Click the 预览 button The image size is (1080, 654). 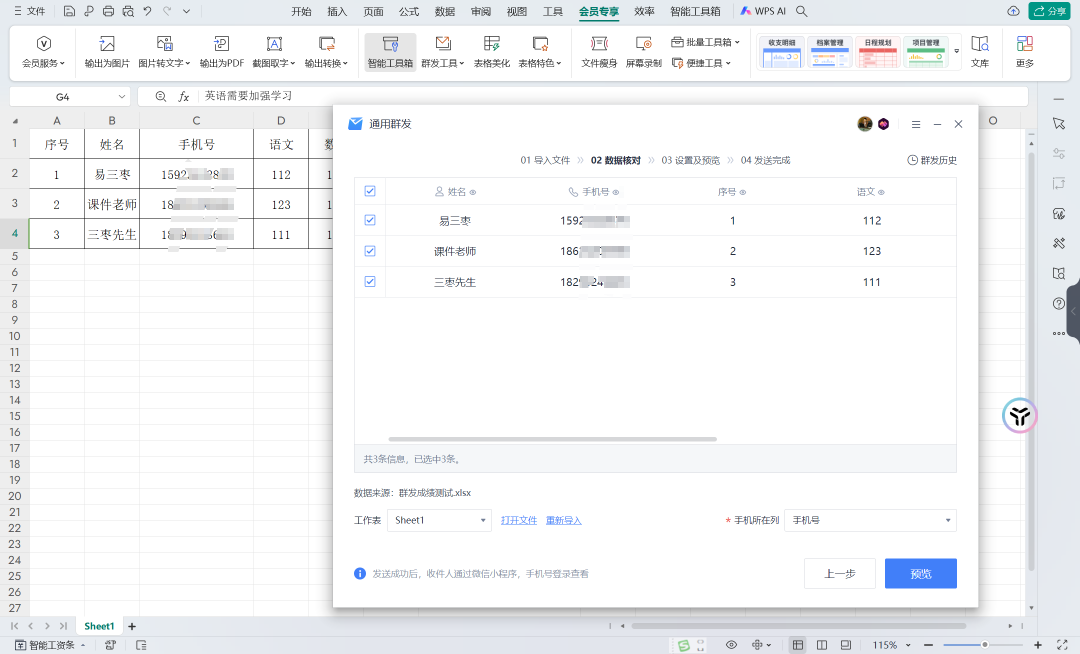click(x=920, y=573)
